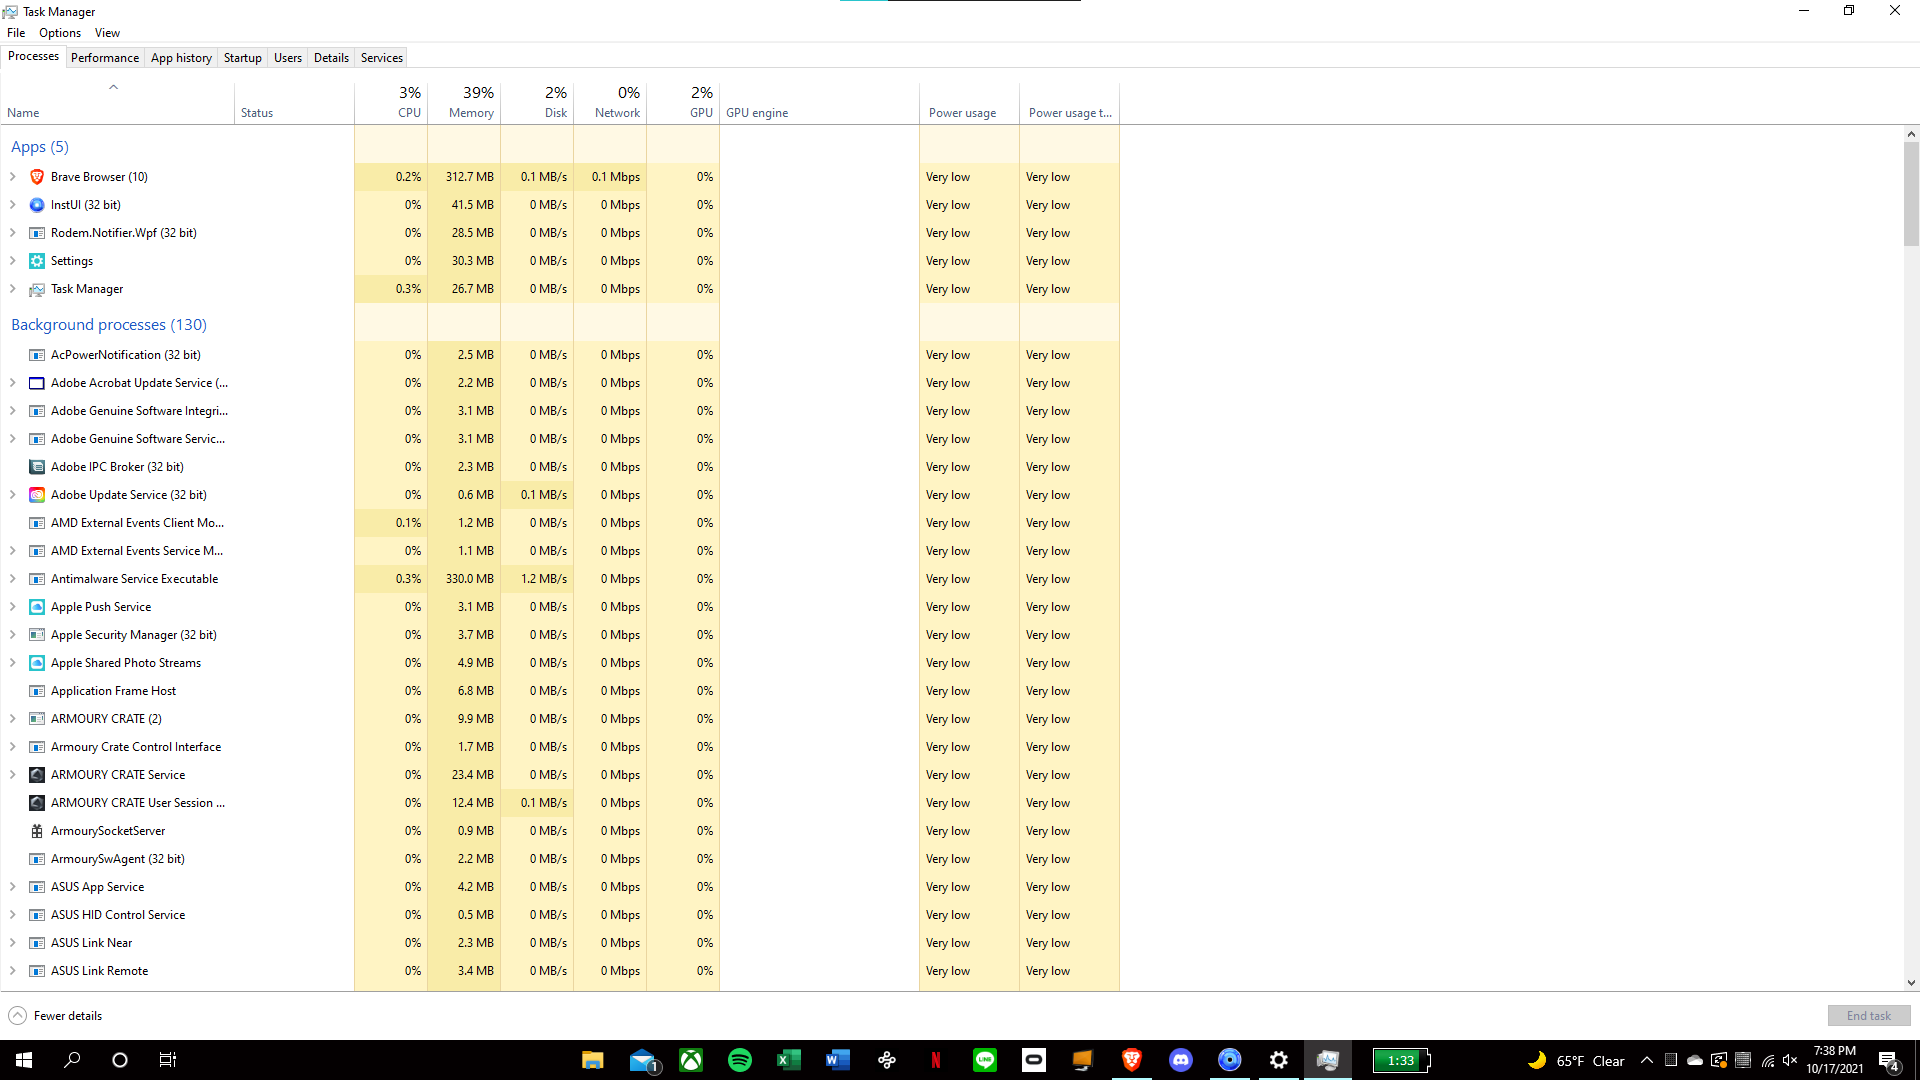1920x1080 pixels.
Task: Click the ARMOURY CRATE Service icon
Action: 37,775
